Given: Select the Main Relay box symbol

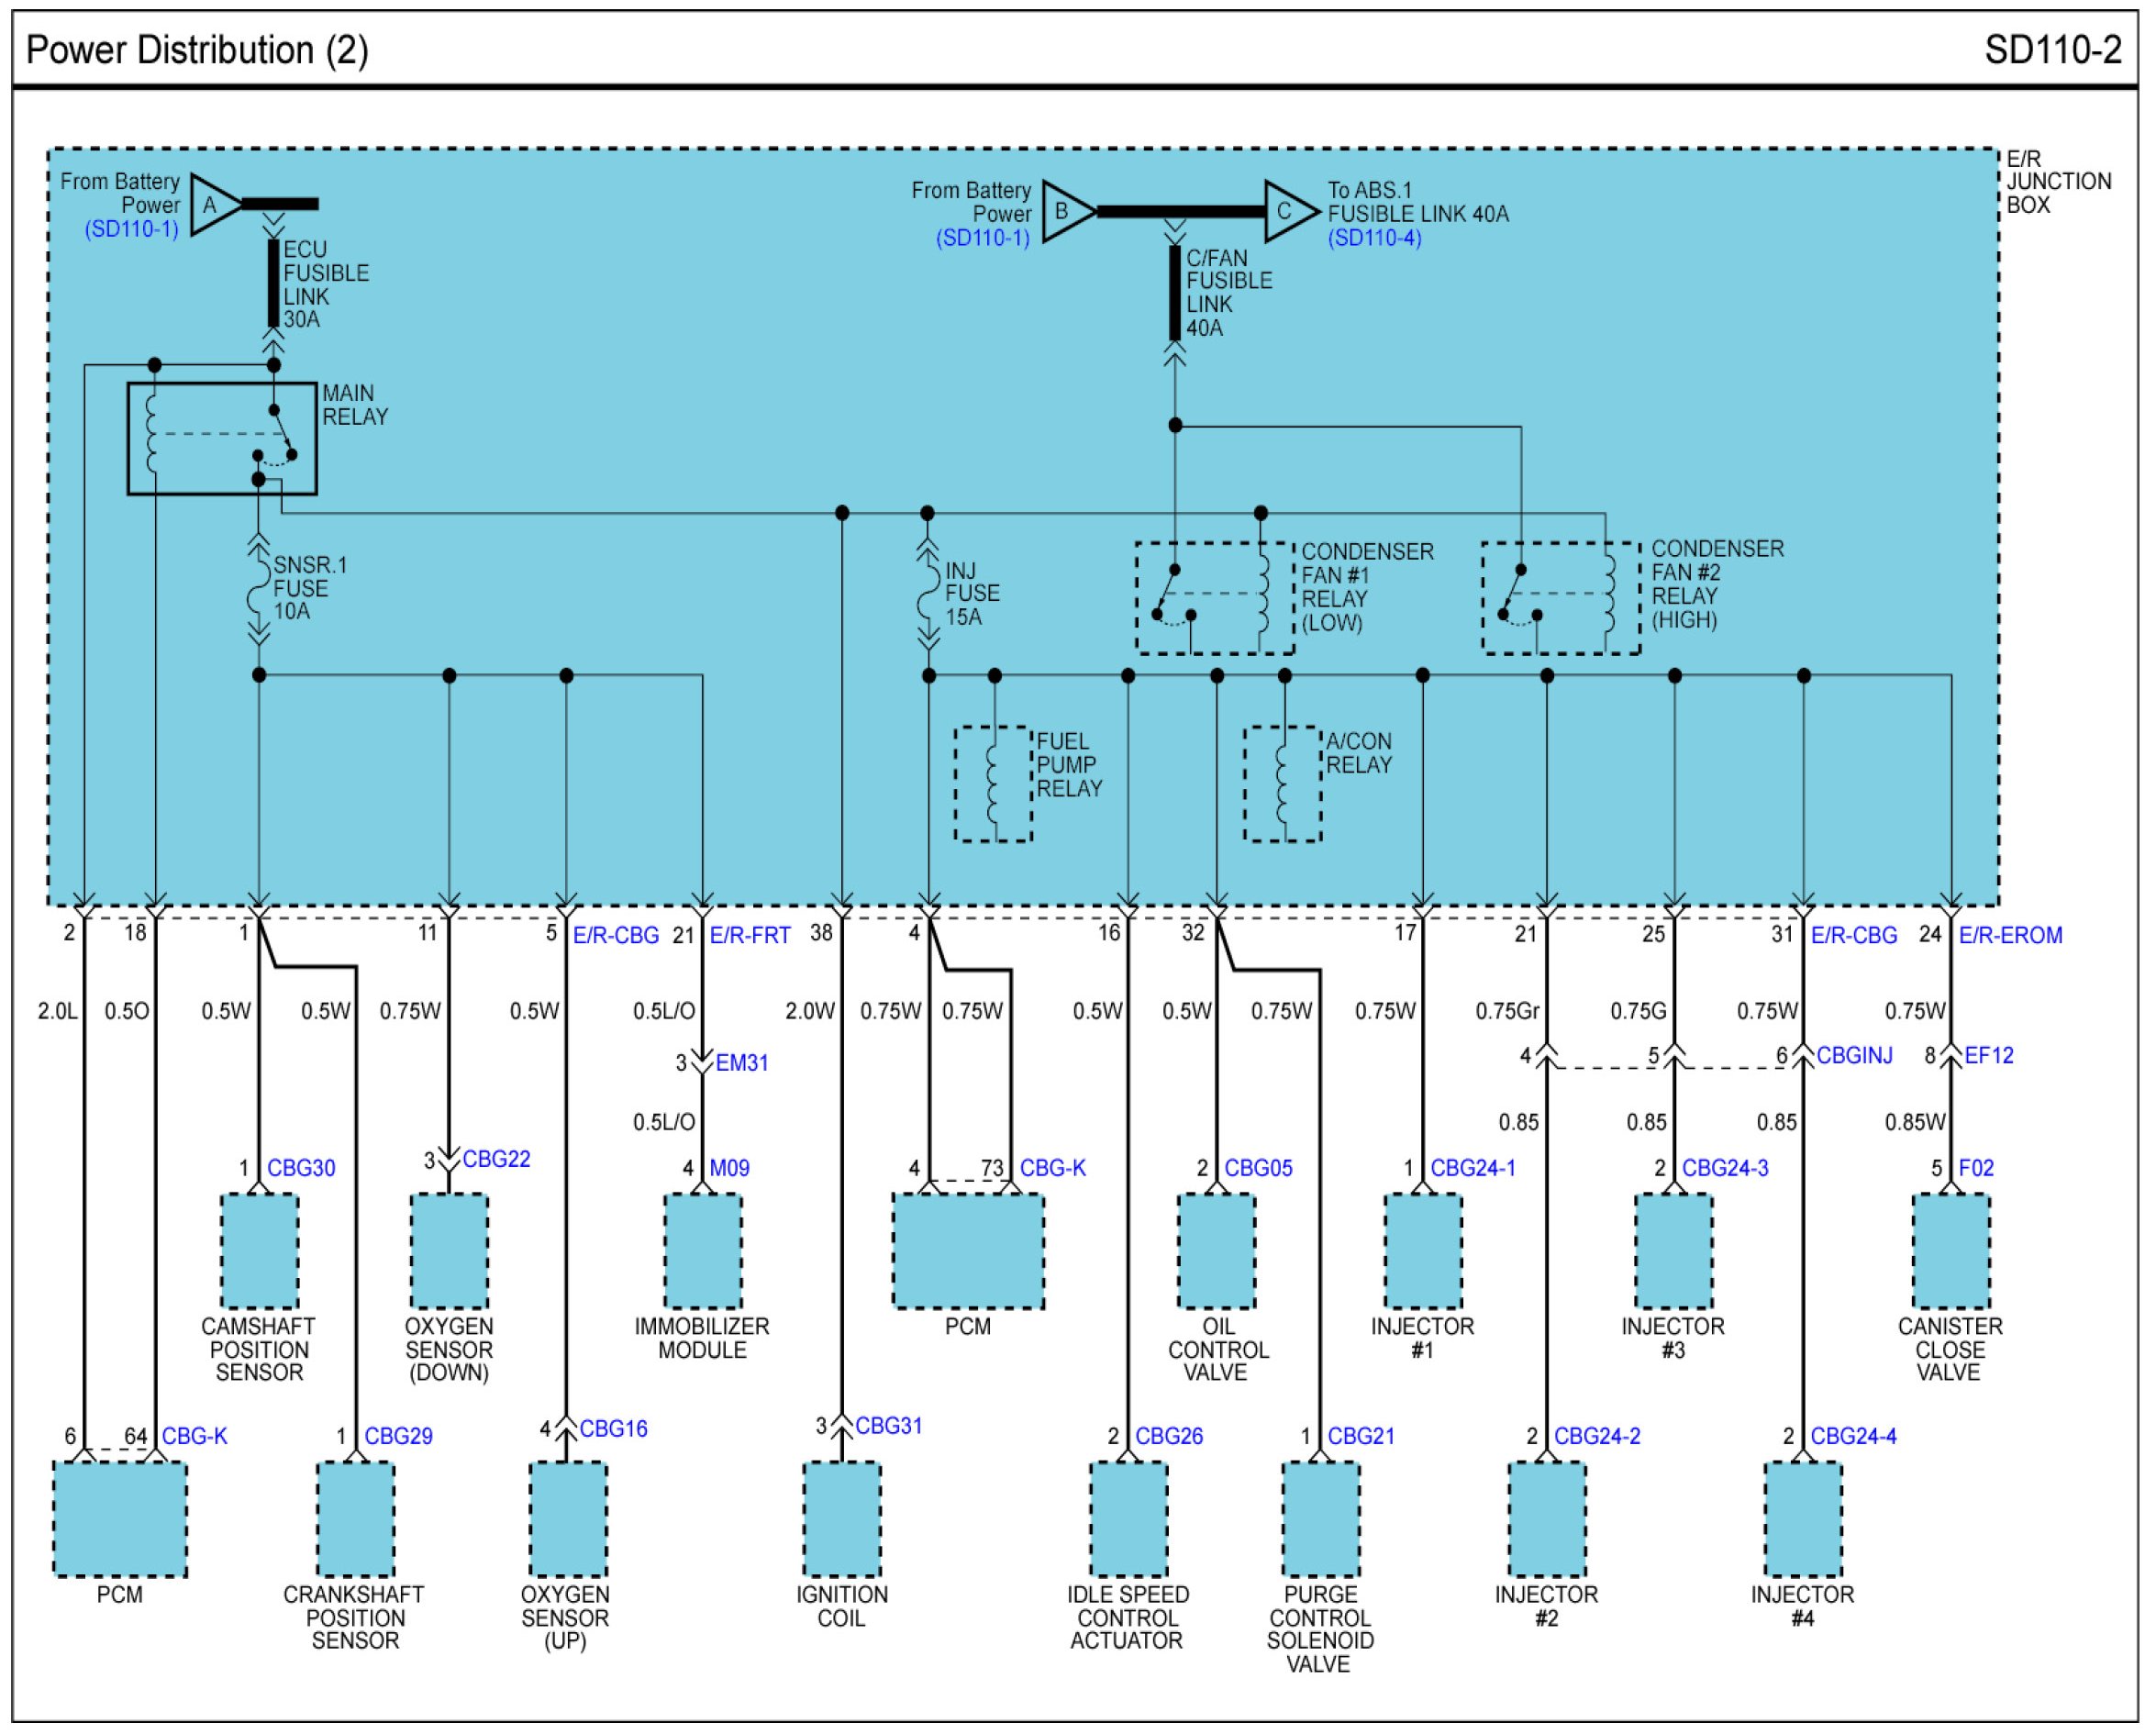Looking at the screenshot, I should (x=222, y=439).
